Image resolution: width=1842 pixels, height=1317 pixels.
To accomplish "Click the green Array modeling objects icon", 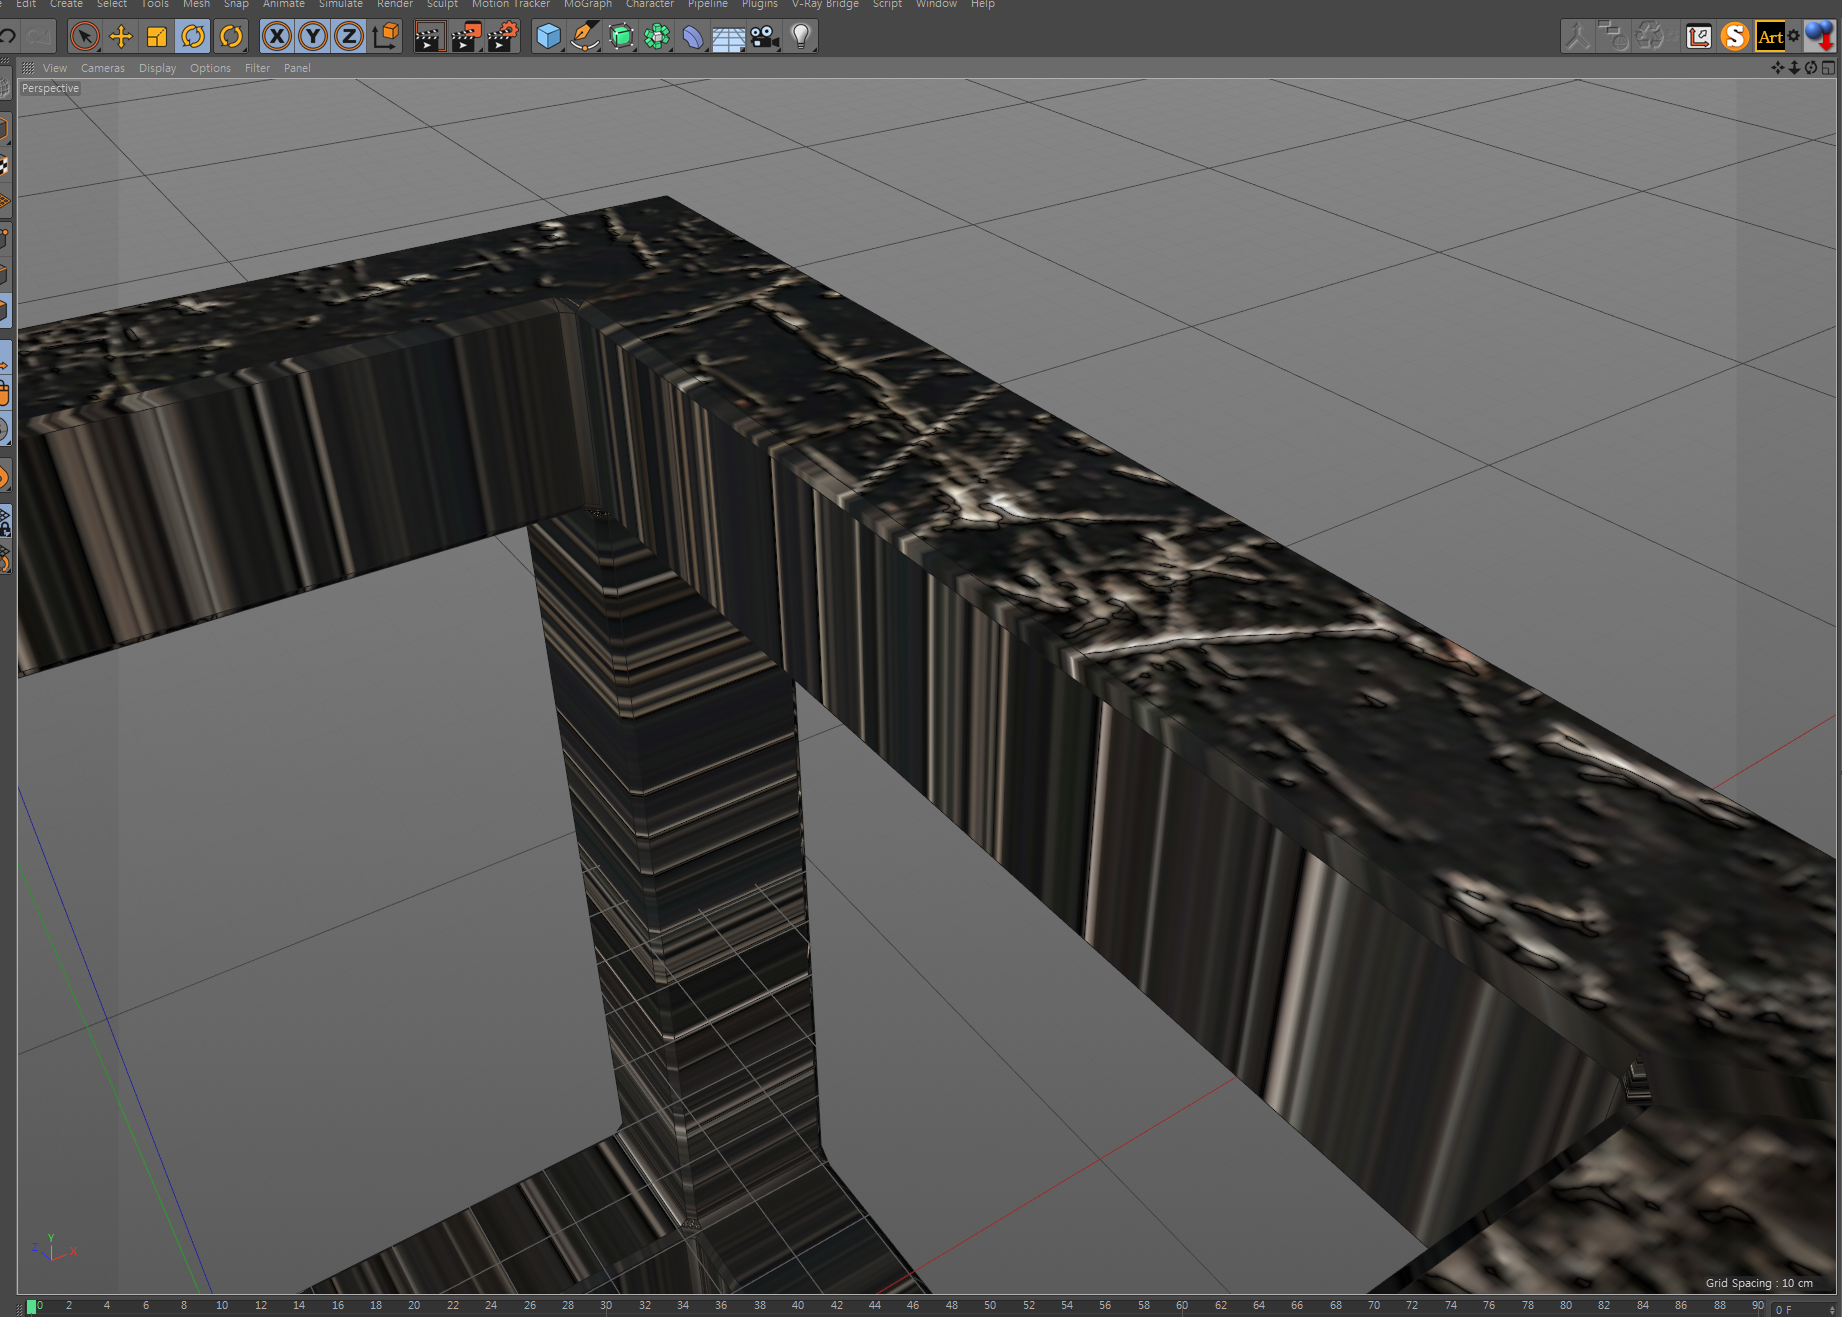I will pyautogui.click(x=657, y=37).
